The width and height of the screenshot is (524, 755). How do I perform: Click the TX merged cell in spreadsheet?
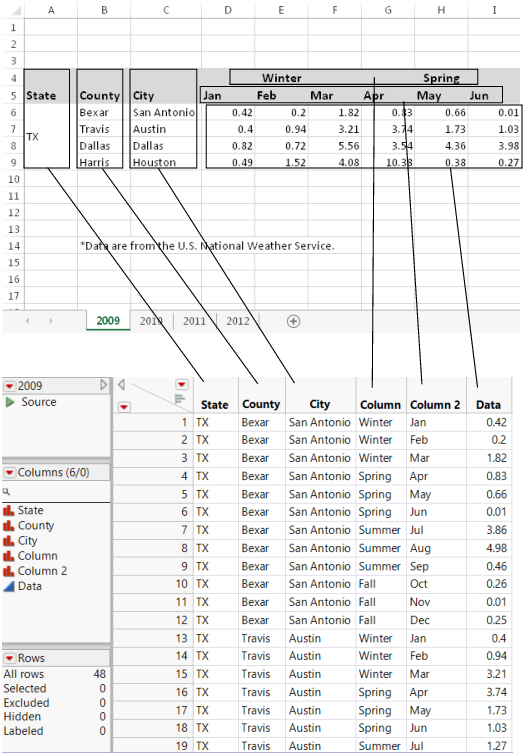click(x=47, y=137)
